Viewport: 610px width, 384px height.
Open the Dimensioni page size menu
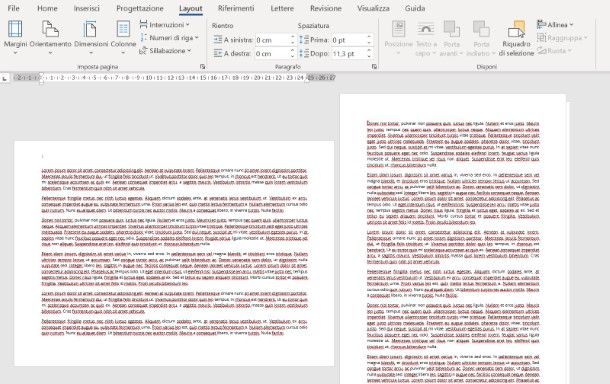click(x=91, y=38)
